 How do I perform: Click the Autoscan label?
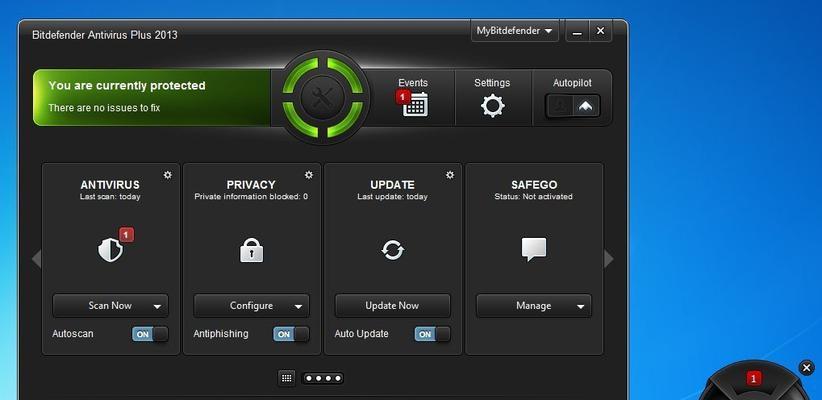coord(73,334)
